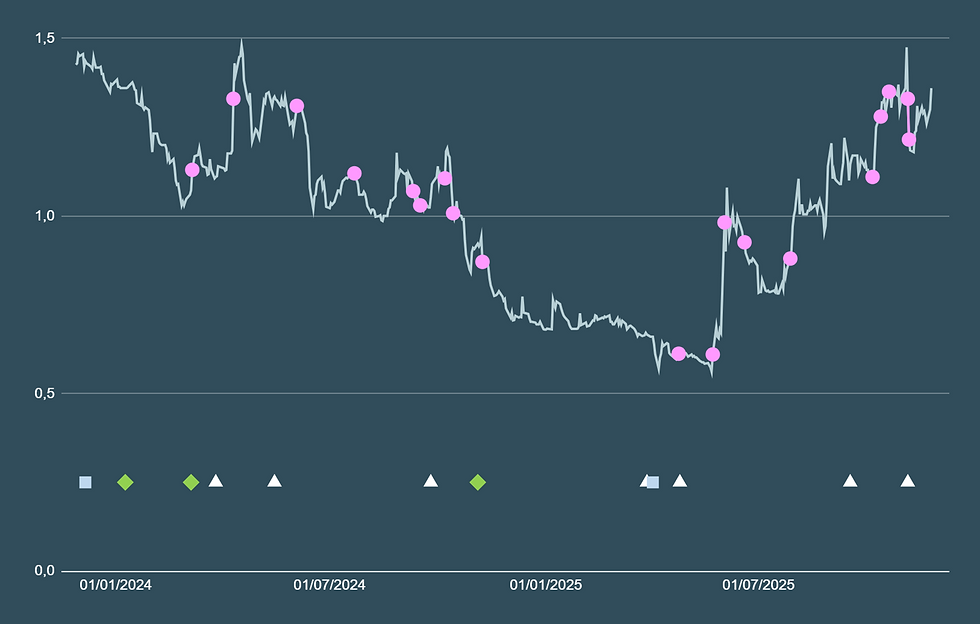Click the pink dot just at the 1,0 line in October 2024
This screenshot has height=624, width=980.
[x=453, y=213]
